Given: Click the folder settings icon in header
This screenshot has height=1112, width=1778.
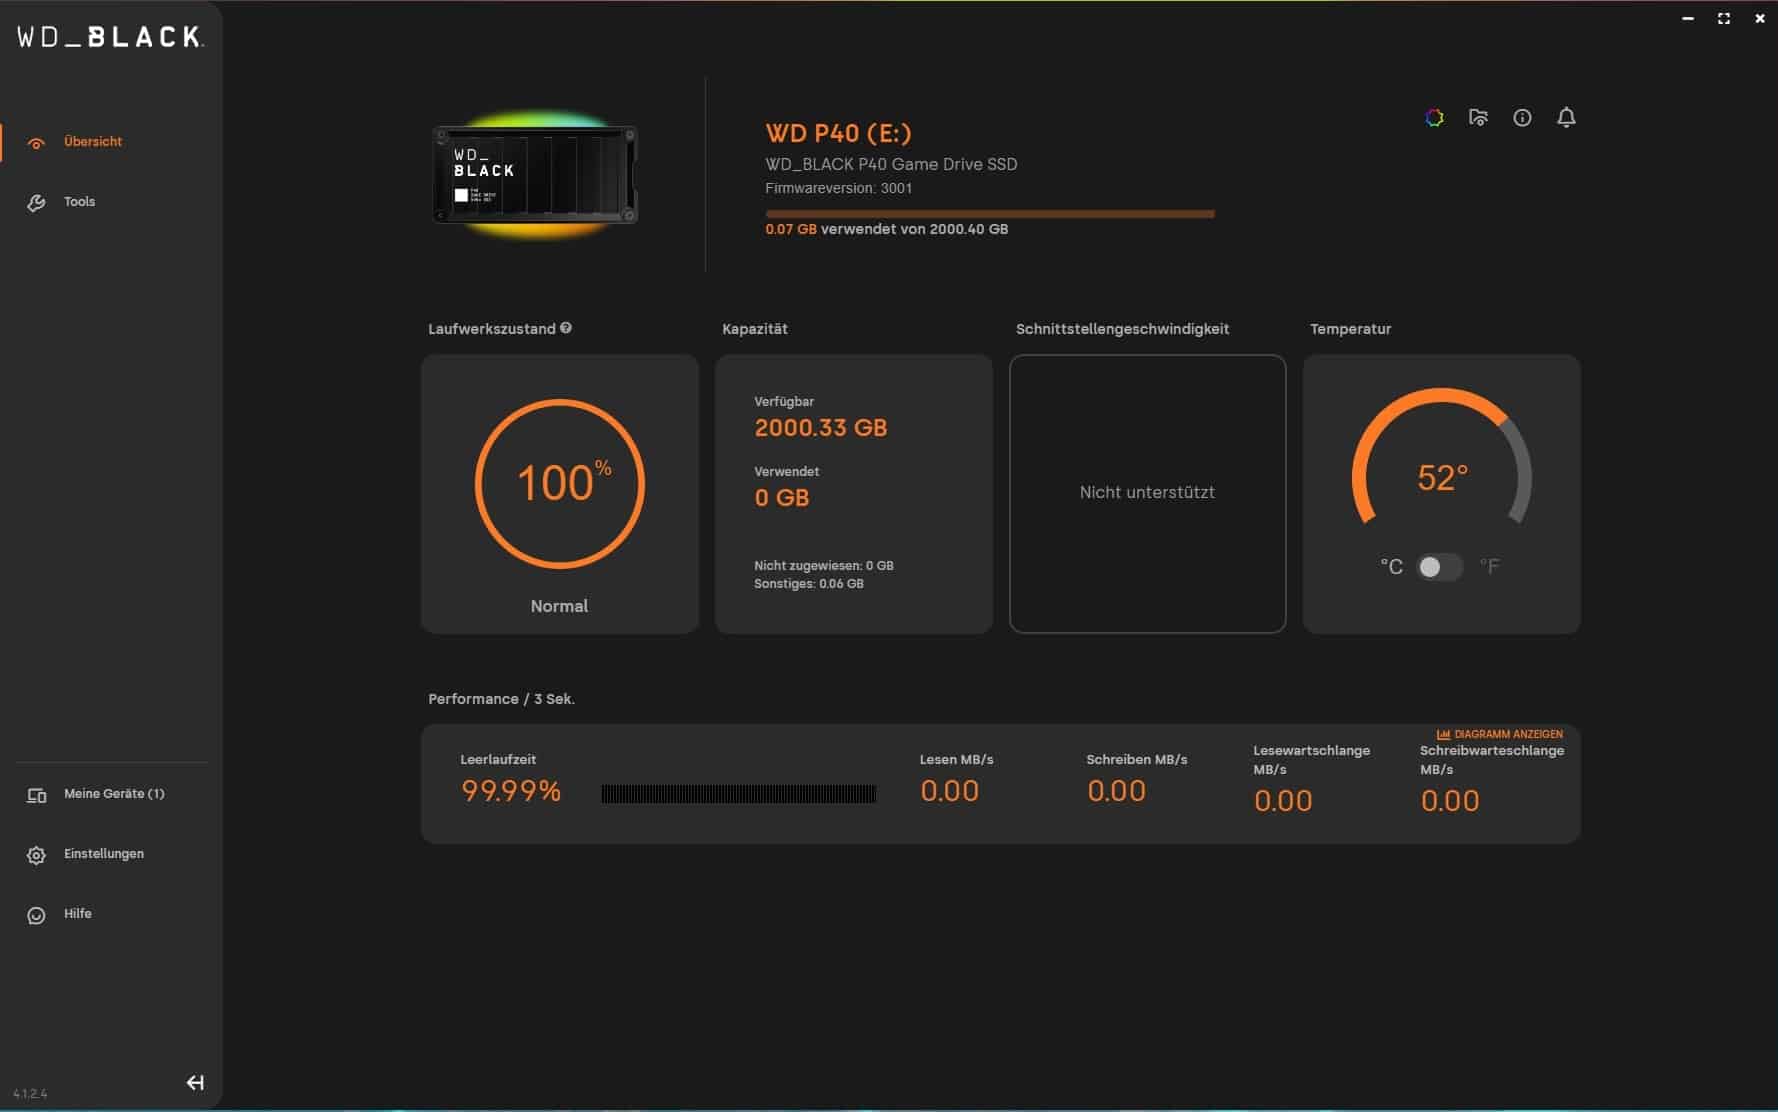Looking at the screenshot, I should [1478, 118].
